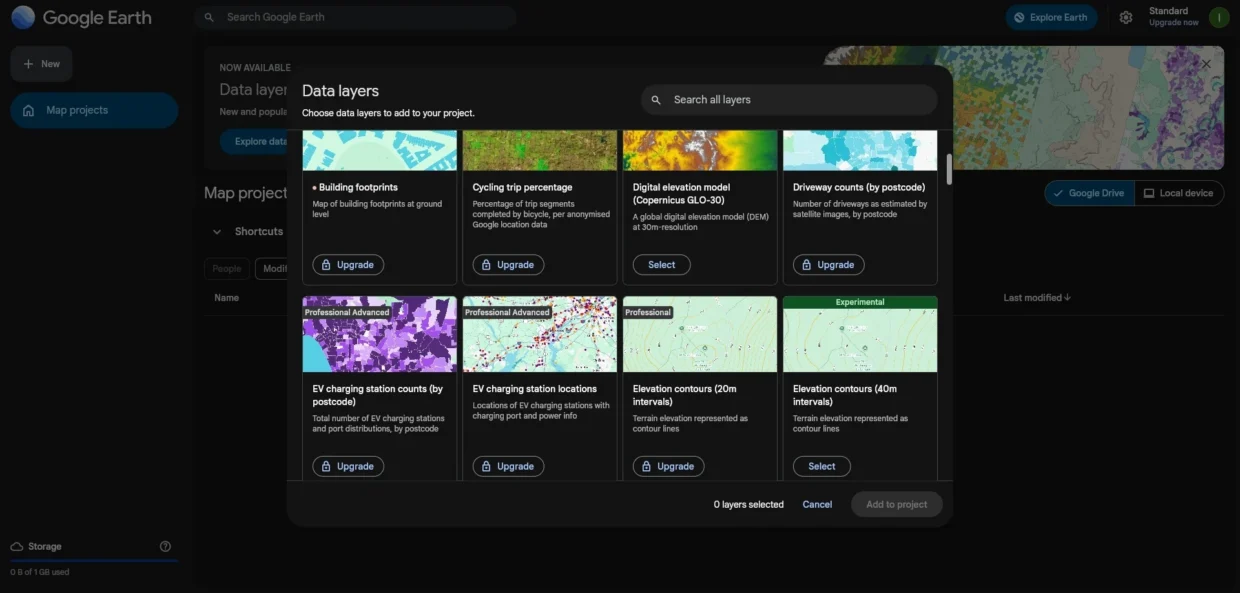The image size is (1240, 593).
Task: Click the Last modified sort arrow
Action: click(x=1068, y=298)
